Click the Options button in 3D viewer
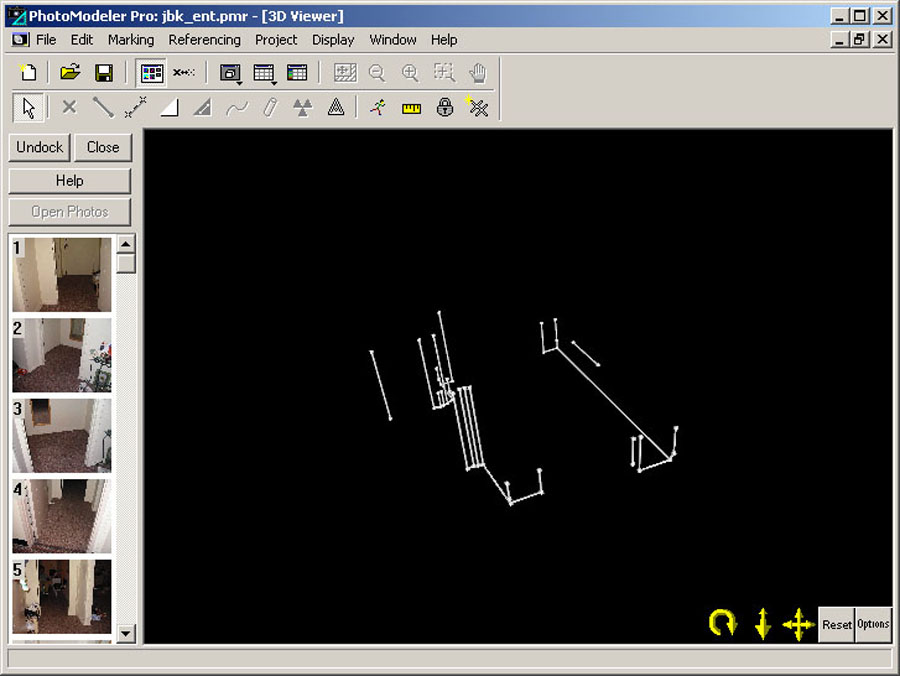Screen dimensions: 900x676 873,624
